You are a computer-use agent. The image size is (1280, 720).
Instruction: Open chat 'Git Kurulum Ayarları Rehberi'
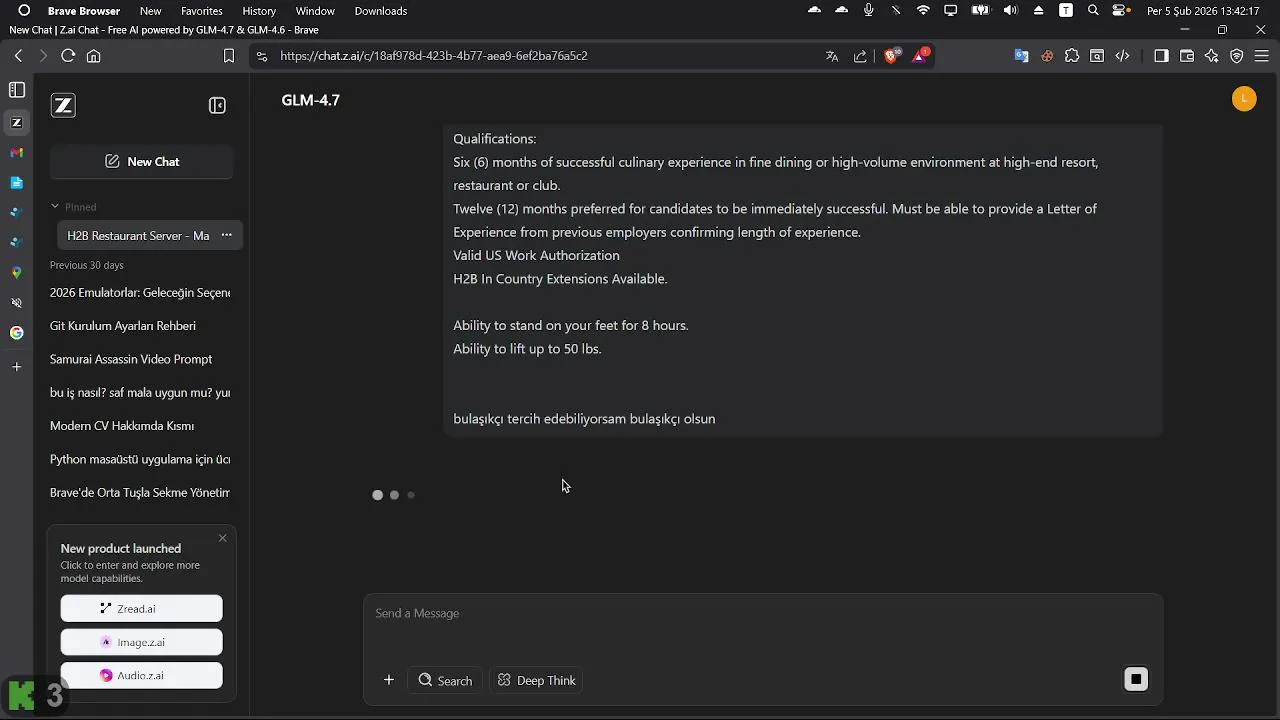tap(123, 325)
